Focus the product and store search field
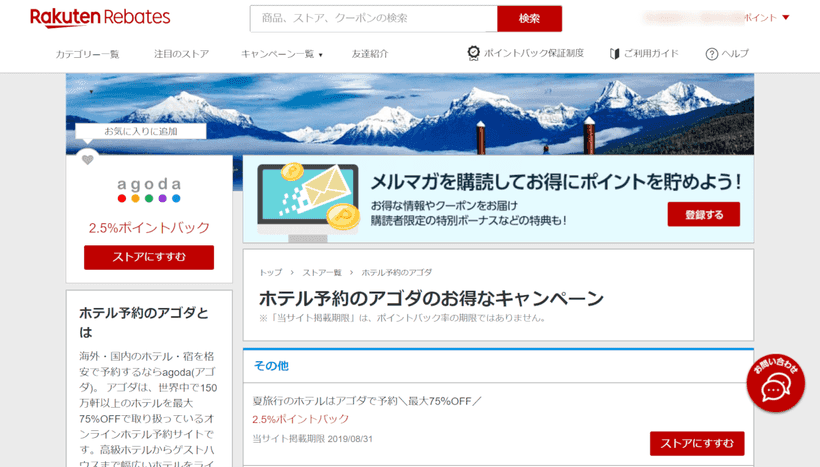This screenshot has height=467, width=820. click(373, 18)
